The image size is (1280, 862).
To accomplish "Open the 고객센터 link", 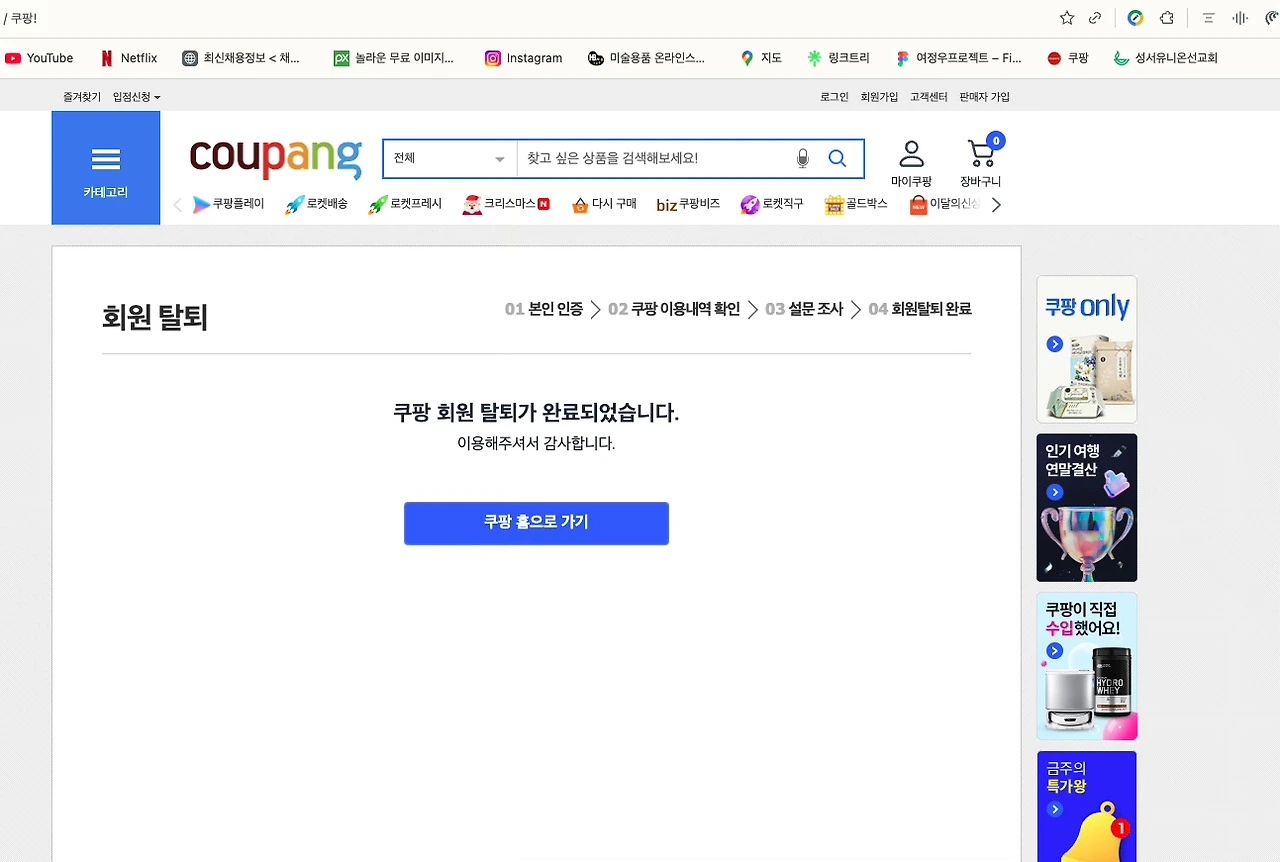I will pyautogui.click(x=928, y=97).
